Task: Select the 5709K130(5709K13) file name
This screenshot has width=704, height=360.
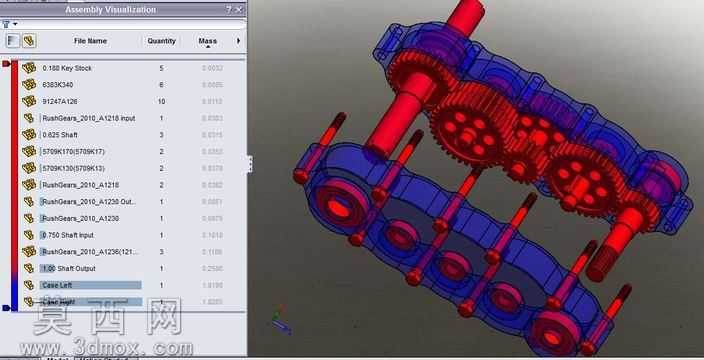Action: [x=73, y=168]
